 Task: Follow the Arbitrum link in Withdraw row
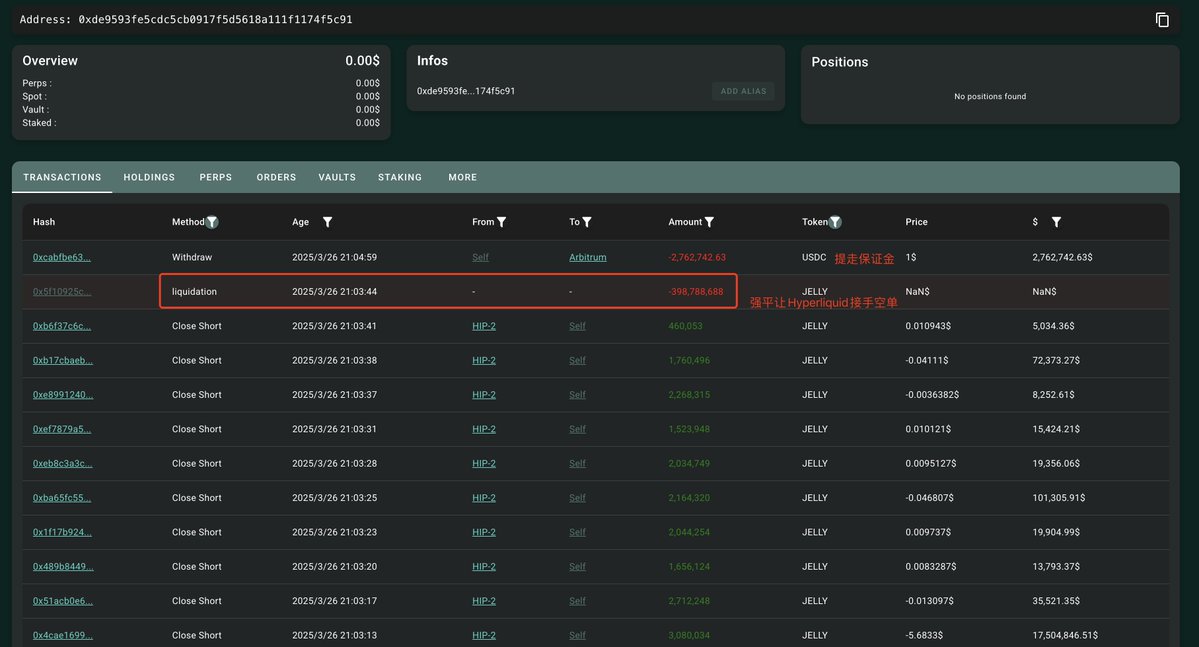587,257
